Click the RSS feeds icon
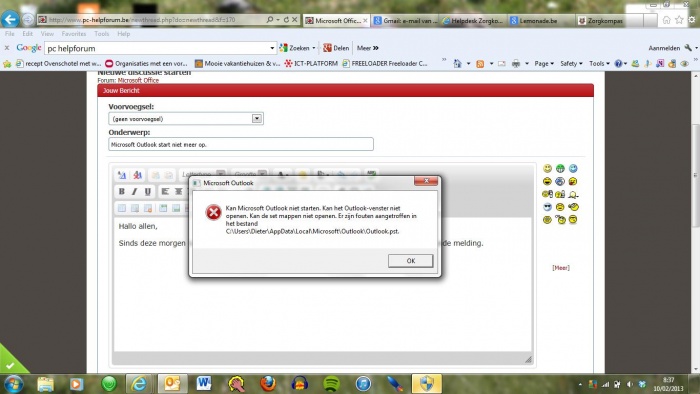 tap(480, 64)
